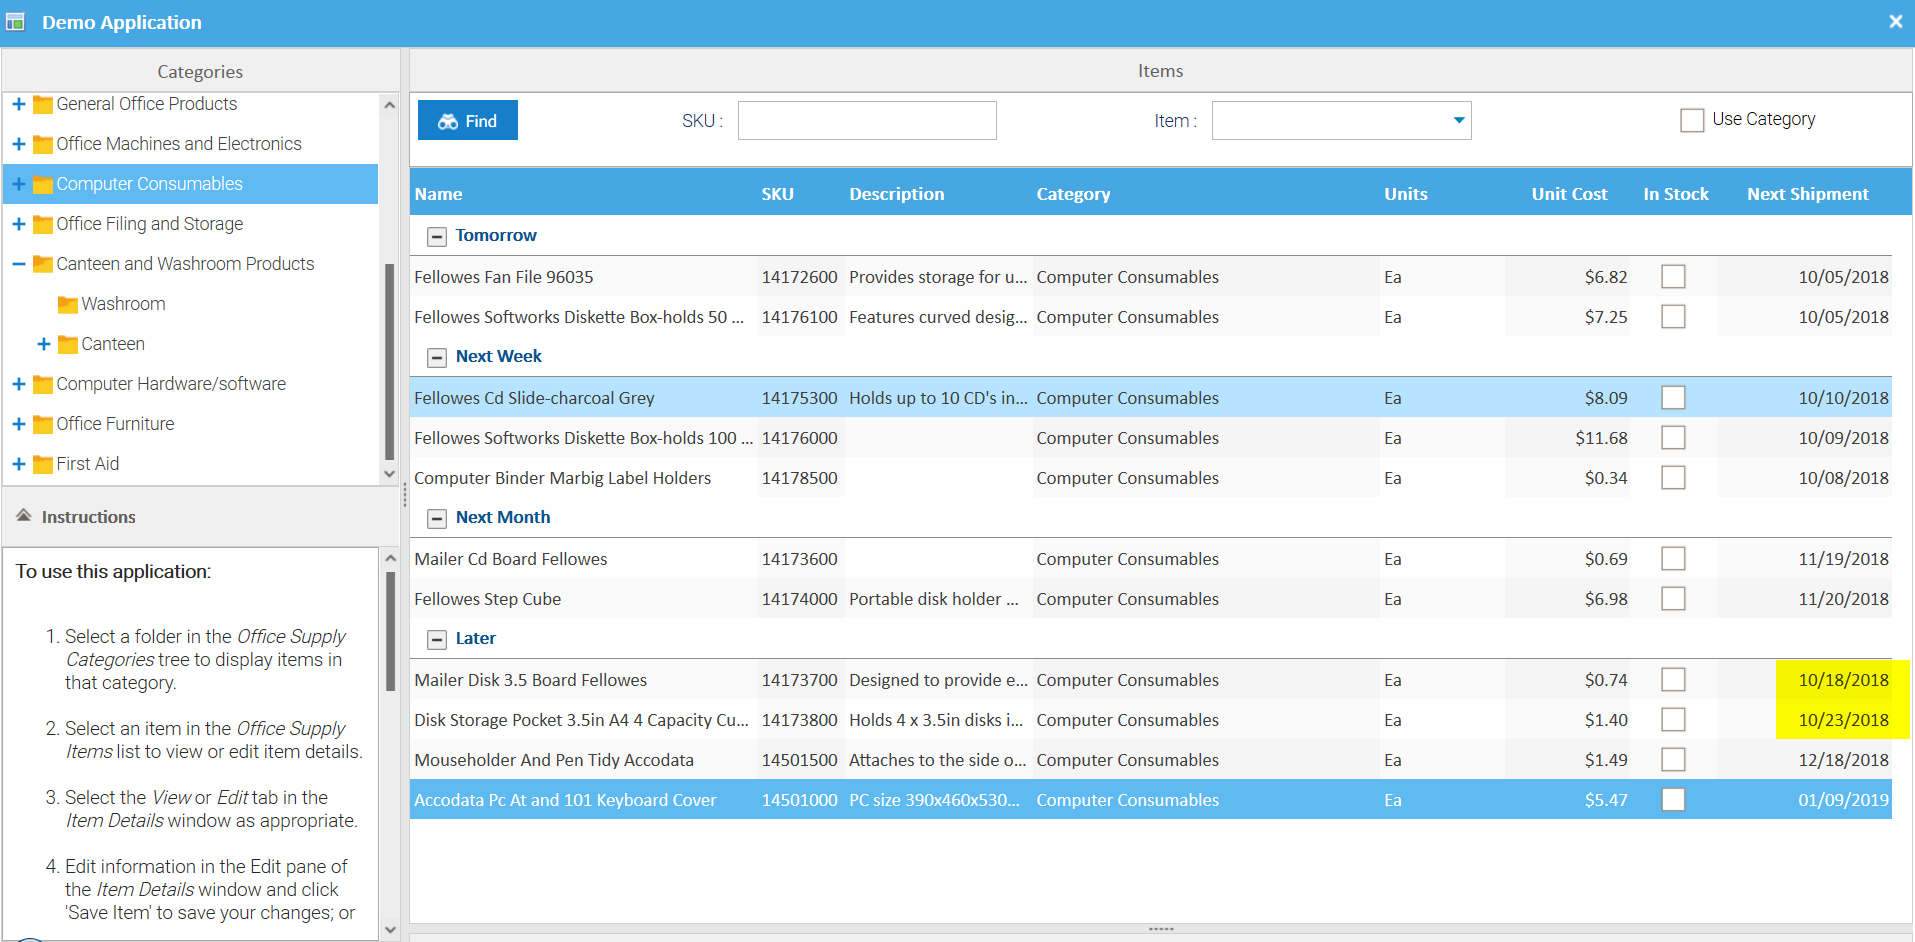This screenshot has height=942, width=1915.
Task: Select the Washroom category label
Action: [x=123, y=304]
